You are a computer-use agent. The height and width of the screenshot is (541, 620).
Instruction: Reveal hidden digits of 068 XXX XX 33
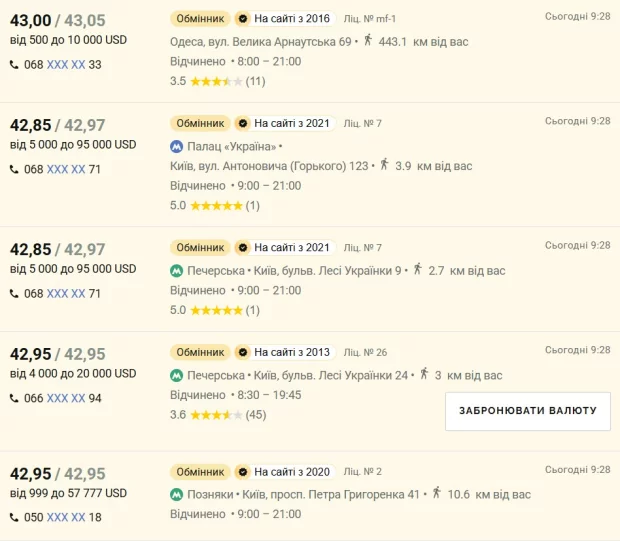(66, 65)
